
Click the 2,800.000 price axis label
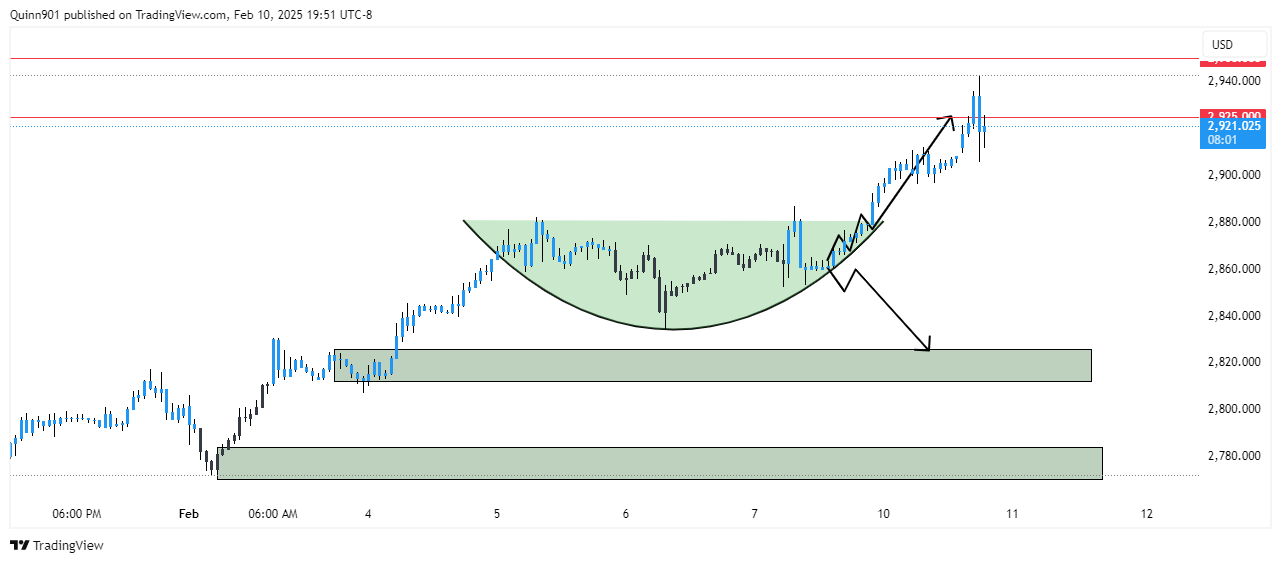click(1233, 409)
